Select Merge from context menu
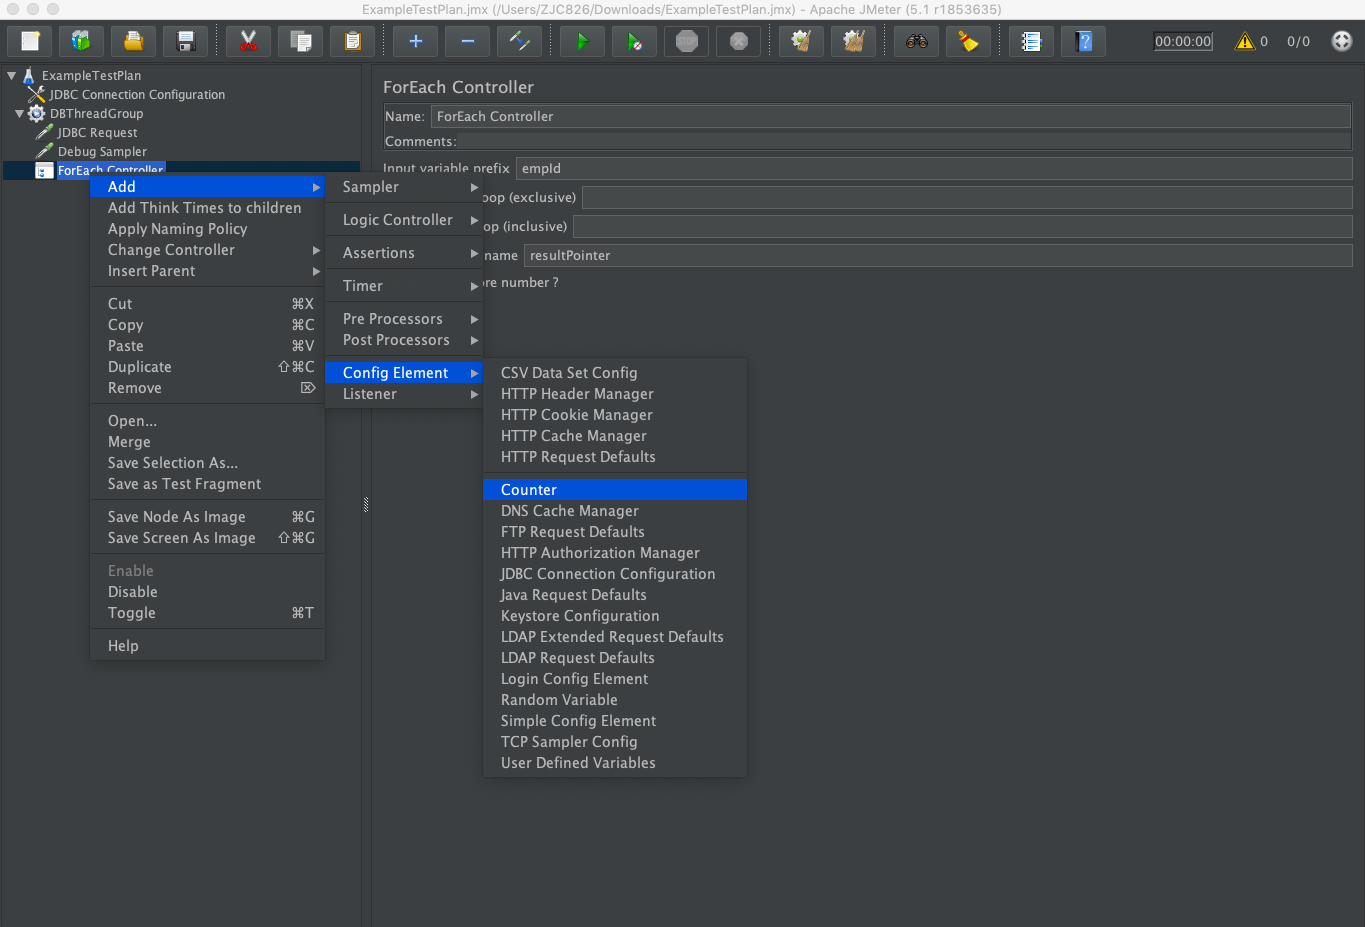 coord(207,442)
